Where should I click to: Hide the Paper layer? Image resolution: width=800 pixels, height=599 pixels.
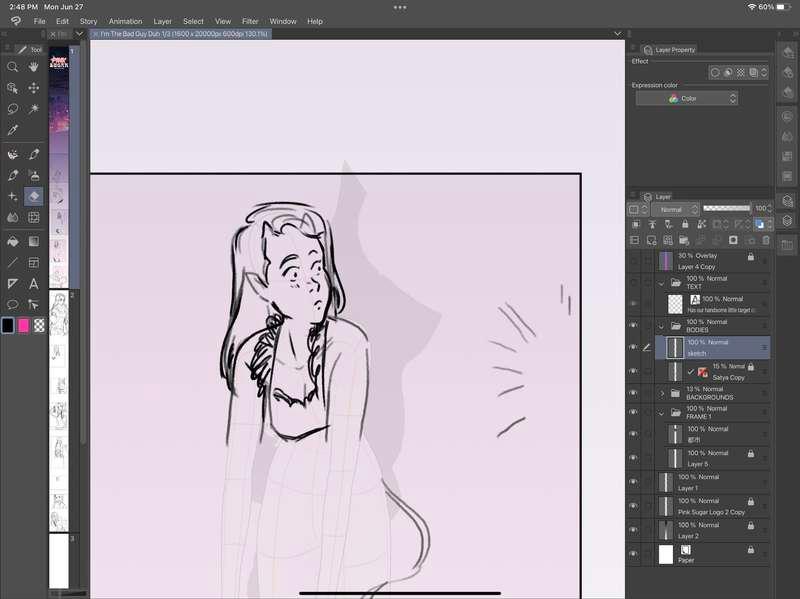[x=634, y=554]
